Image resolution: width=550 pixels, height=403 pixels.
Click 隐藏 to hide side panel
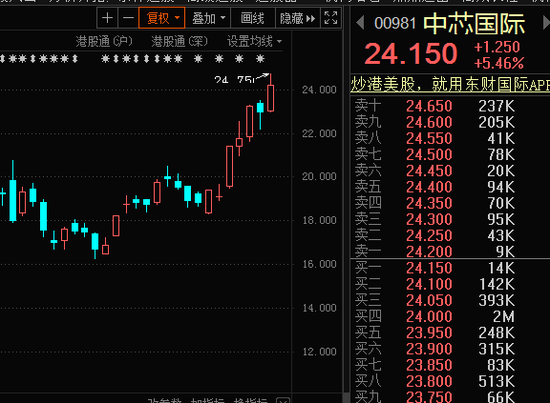(297, 18)
